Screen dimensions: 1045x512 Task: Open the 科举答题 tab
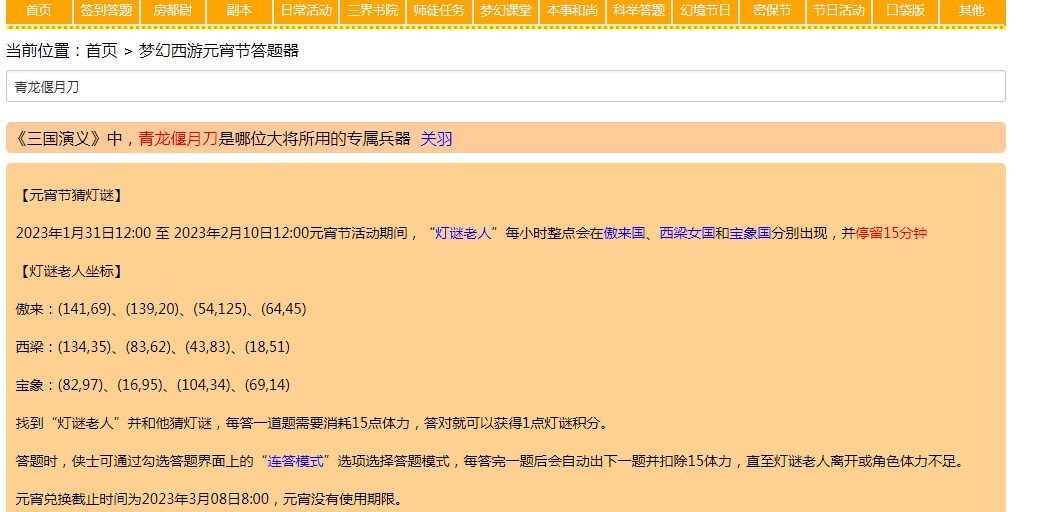pos(639,11)
